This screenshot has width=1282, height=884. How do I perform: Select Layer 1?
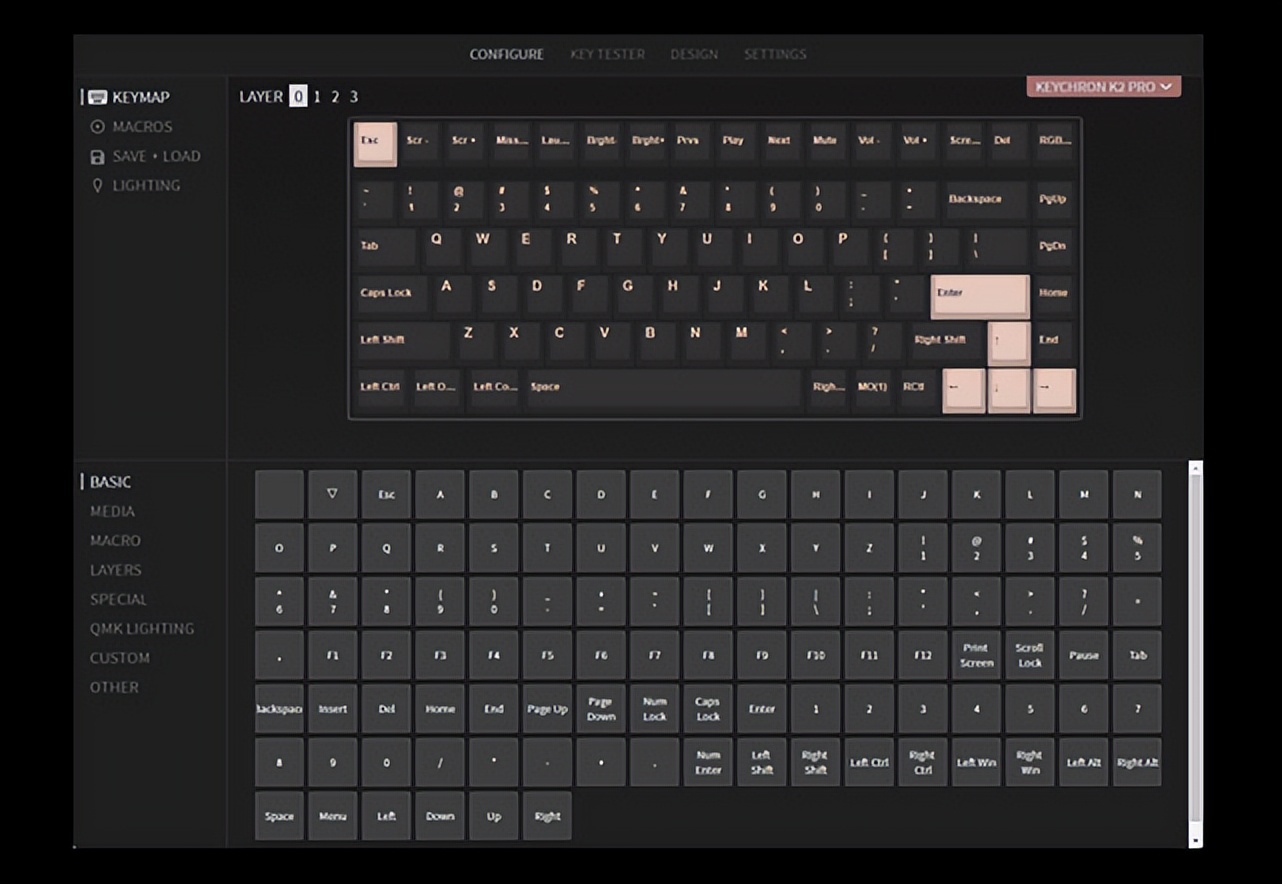pyautogui.click(x=316, y=96)
